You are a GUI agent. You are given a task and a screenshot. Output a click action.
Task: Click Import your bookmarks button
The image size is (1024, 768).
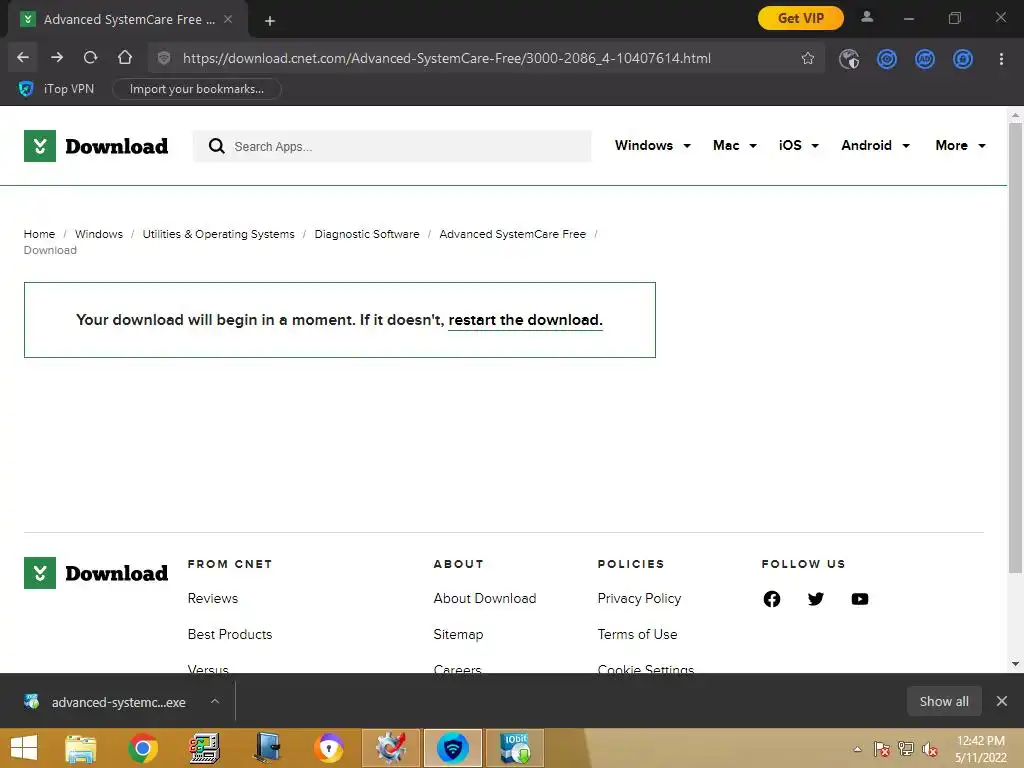point(197,89)
